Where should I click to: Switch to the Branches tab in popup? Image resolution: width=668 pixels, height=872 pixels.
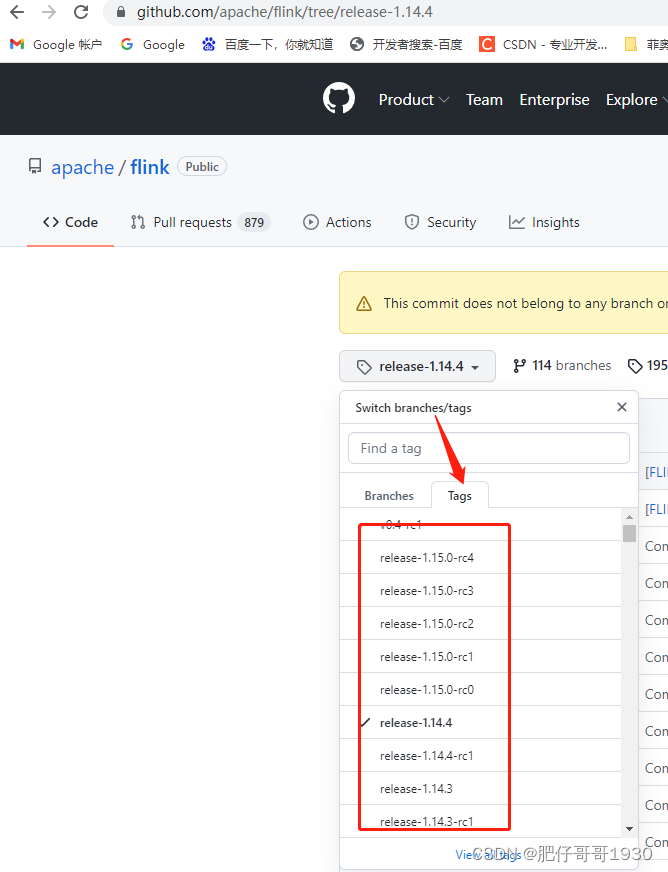coord(389,496)
